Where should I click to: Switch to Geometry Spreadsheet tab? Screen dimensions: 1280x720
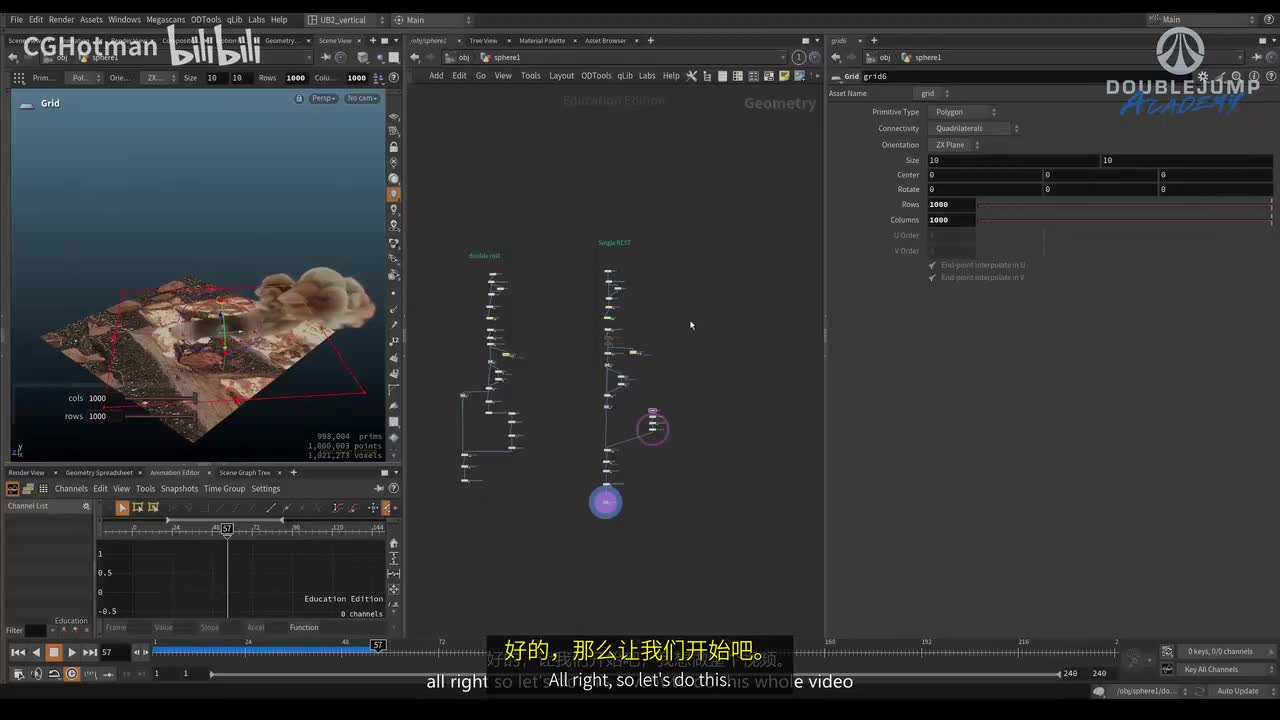[99, 472]
